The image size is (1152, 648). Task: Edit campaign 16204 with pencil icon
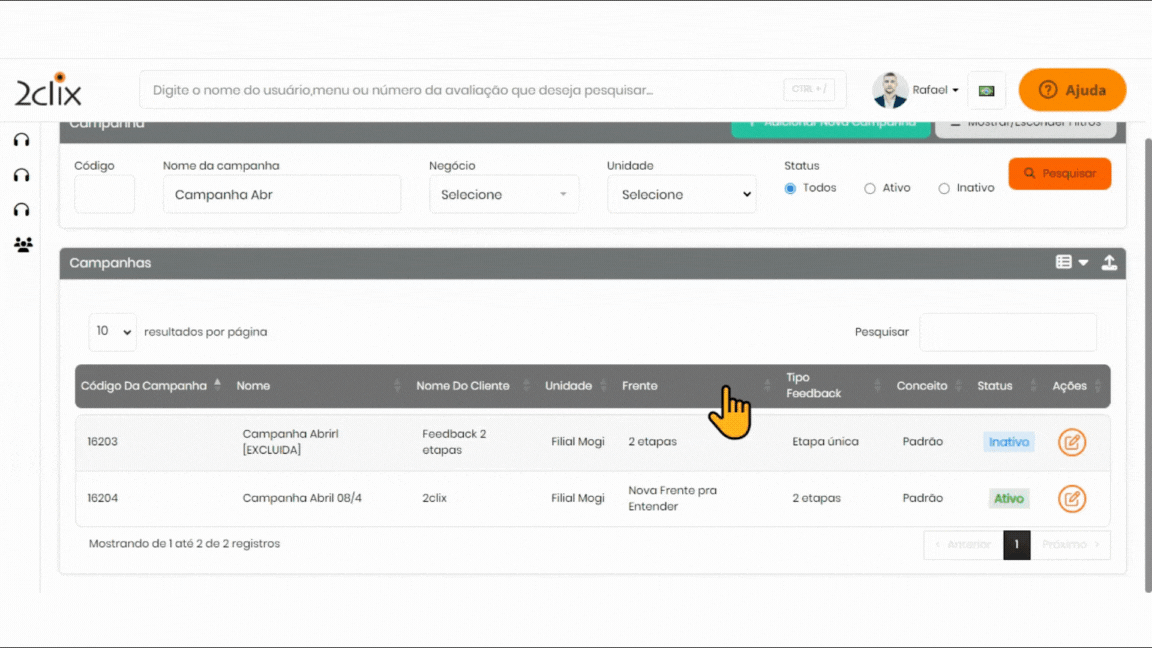pos(1071,498)
